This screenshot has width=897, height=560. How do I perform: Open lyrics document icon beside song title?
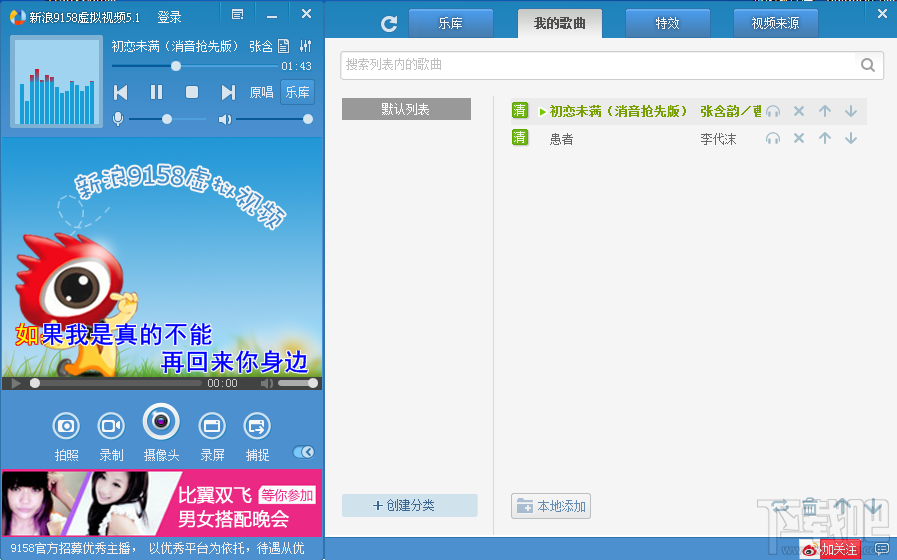click(x=283, y=46)
